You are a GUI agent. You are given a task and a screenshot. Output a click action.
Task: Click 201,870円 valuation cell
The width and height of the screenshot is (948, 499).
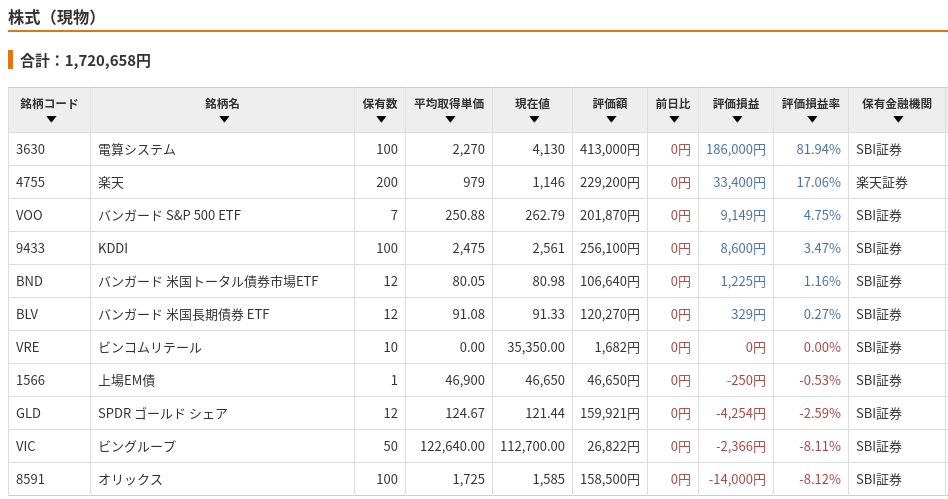(x=609, y=215)
